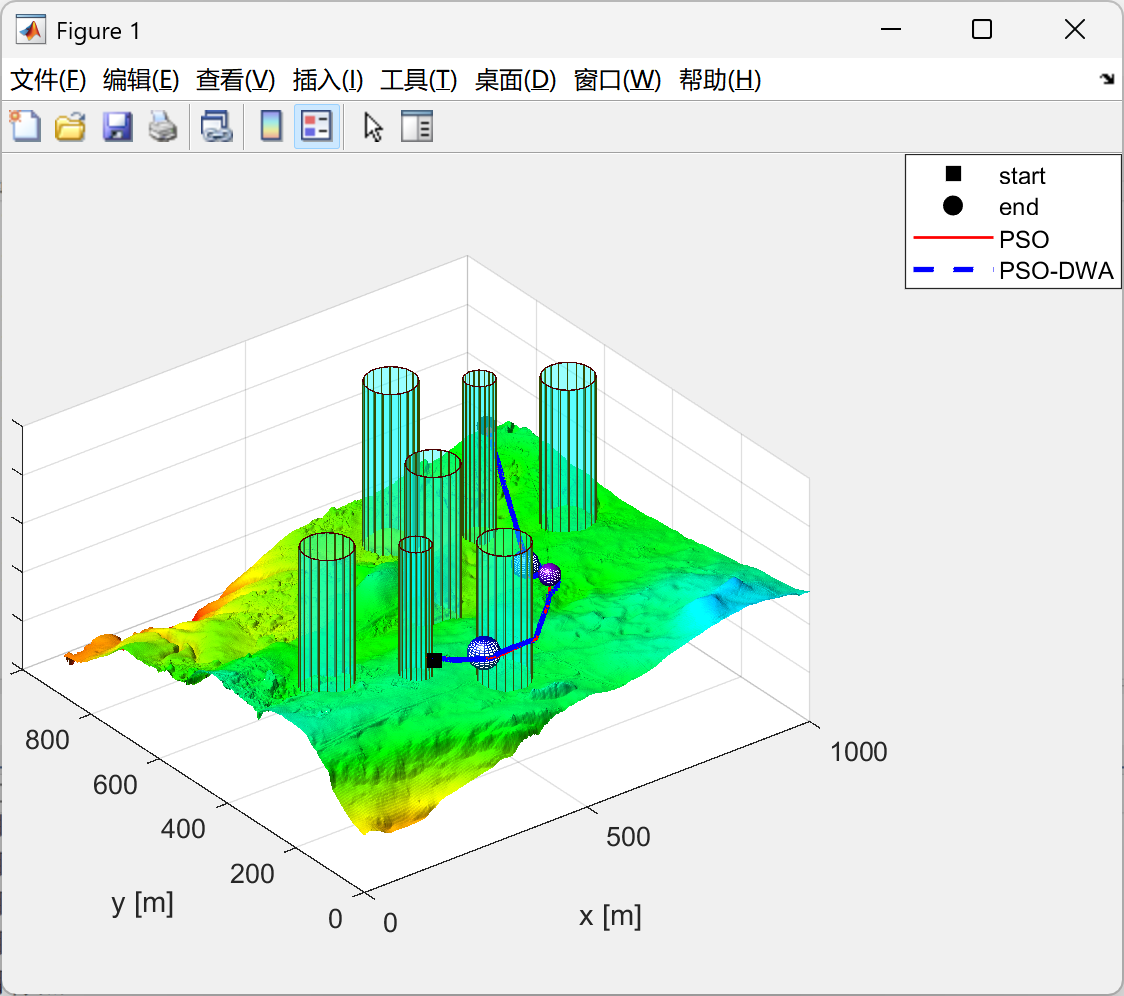
Task: Click the 600 tick label on y axis
Action: 115,784
